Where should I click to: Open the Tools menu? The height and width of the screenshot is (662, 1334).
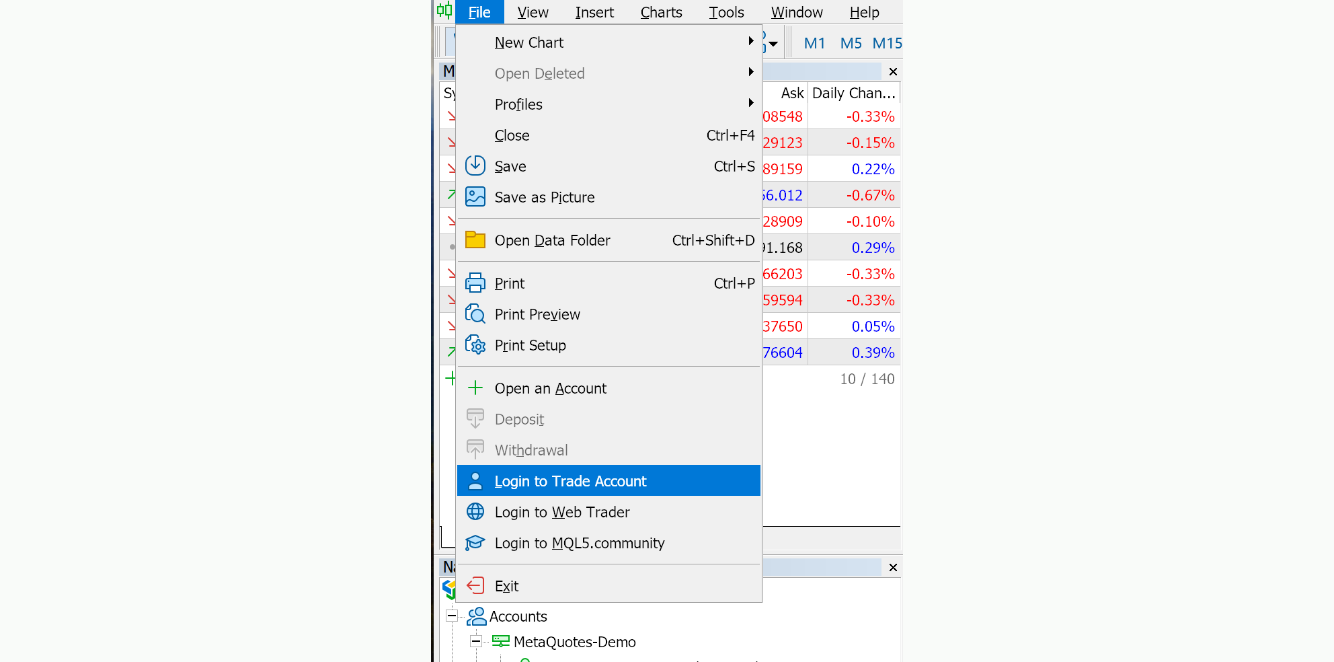(x=727, y=12)
